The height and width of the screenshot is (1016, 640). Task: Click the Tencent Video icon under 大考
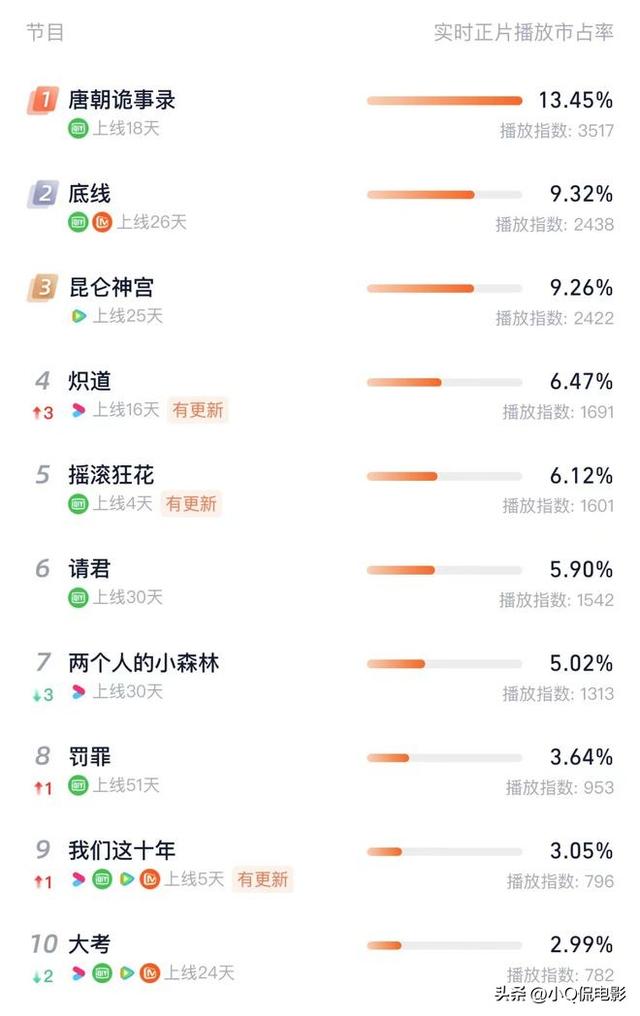(126, 972)
